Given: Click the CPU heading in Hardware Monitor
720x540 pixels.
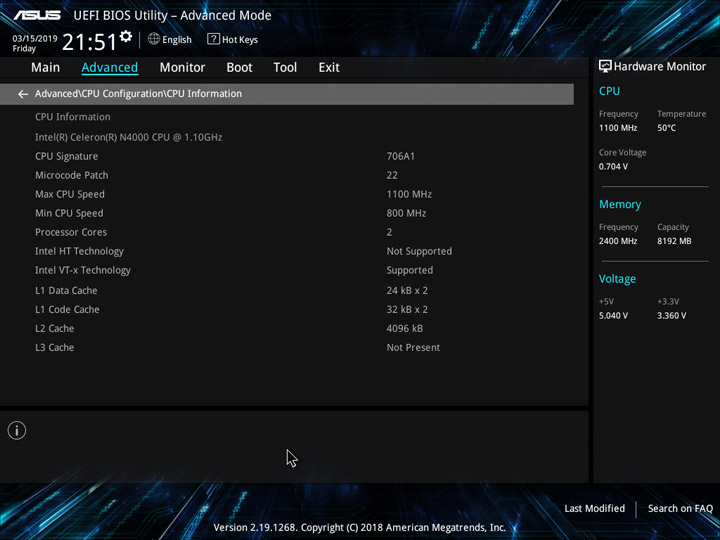Looking at the screenshot, I should coord(609,91).
